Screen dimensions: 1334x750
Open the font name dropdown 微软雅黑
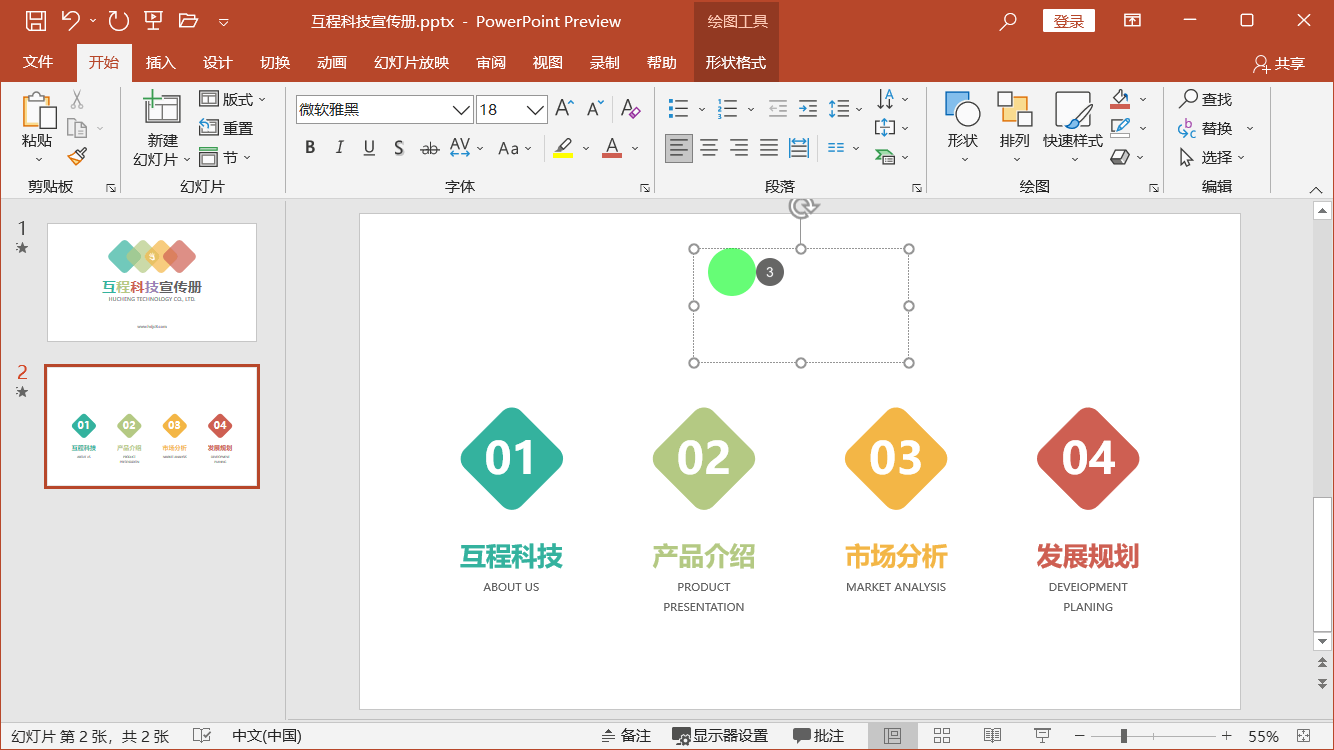[x=461, y=109]
